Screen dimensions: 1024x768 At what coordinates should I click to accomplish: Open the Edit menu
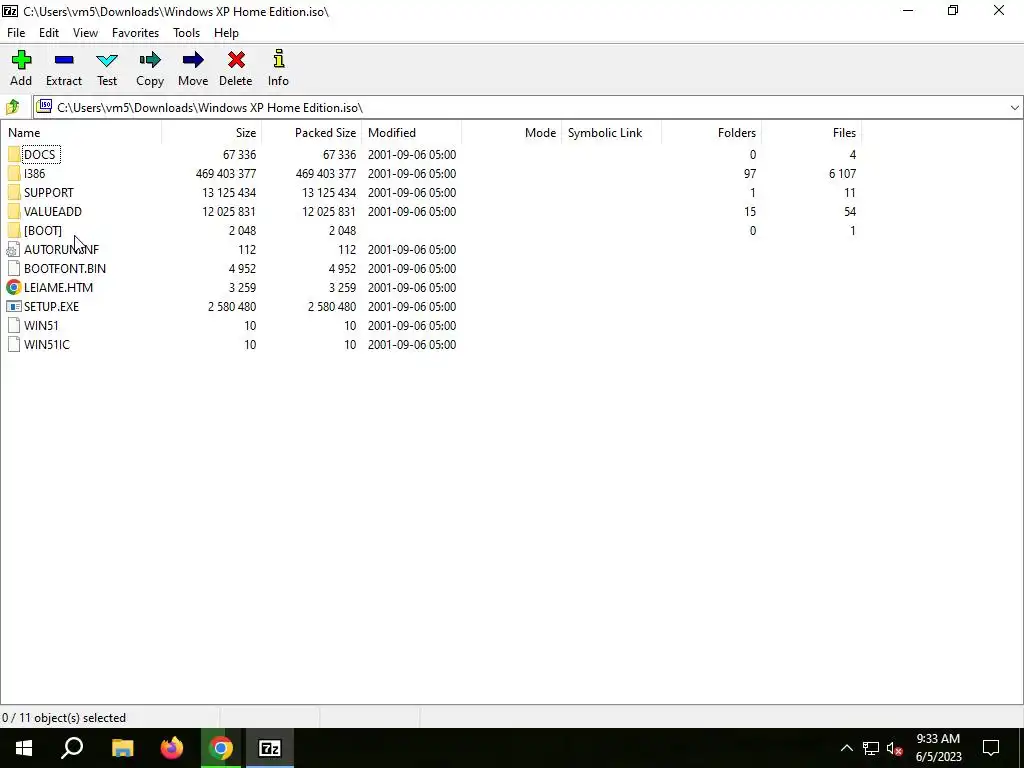(x=49, y=33)
